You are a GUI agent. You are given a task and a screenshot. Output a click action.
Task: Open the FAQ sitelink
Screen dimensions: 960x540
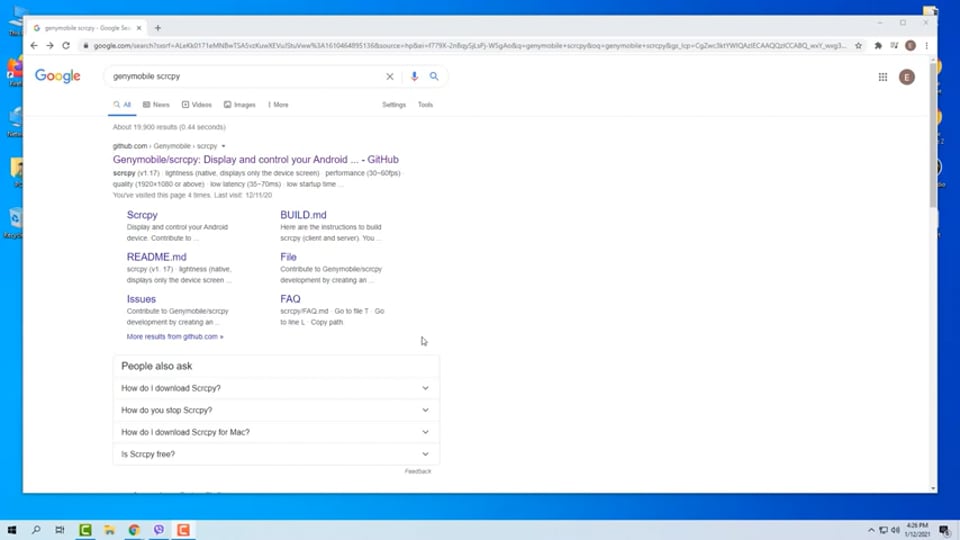[290, 299]
